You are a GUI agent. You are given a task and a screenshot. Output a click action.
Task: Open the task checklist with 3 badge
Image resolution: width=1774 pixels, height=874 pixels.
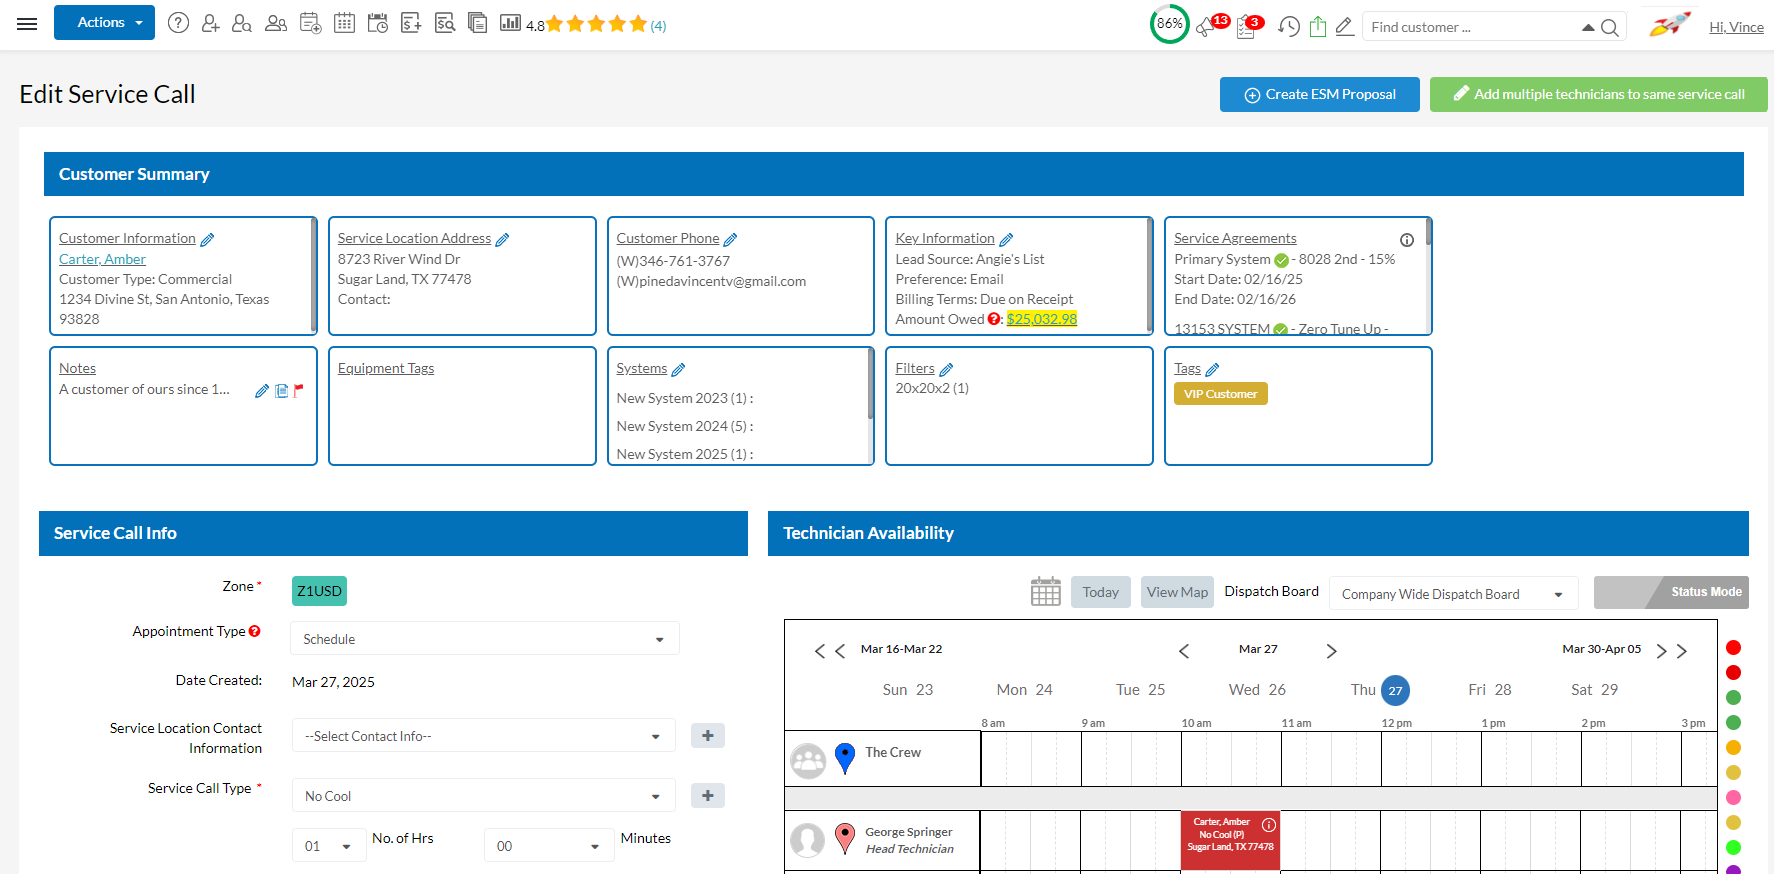tap(1246, 27)
